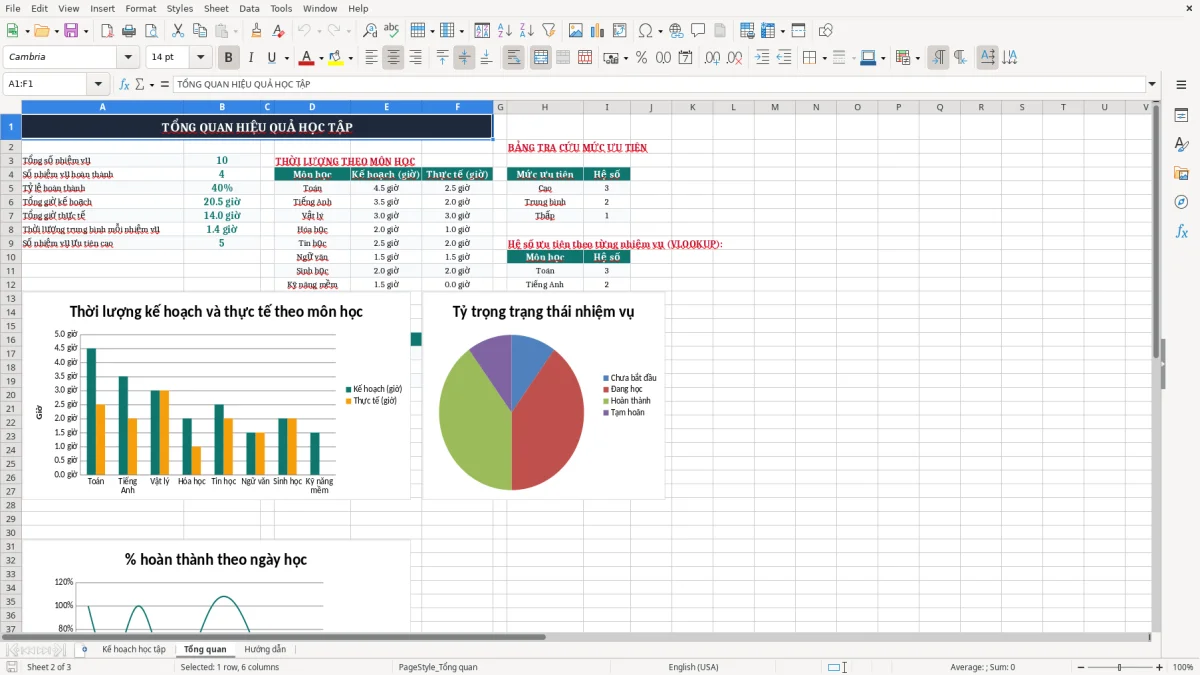Expand the formula bar
This screenshot has width=1200, height=675.
(1152, 84)
